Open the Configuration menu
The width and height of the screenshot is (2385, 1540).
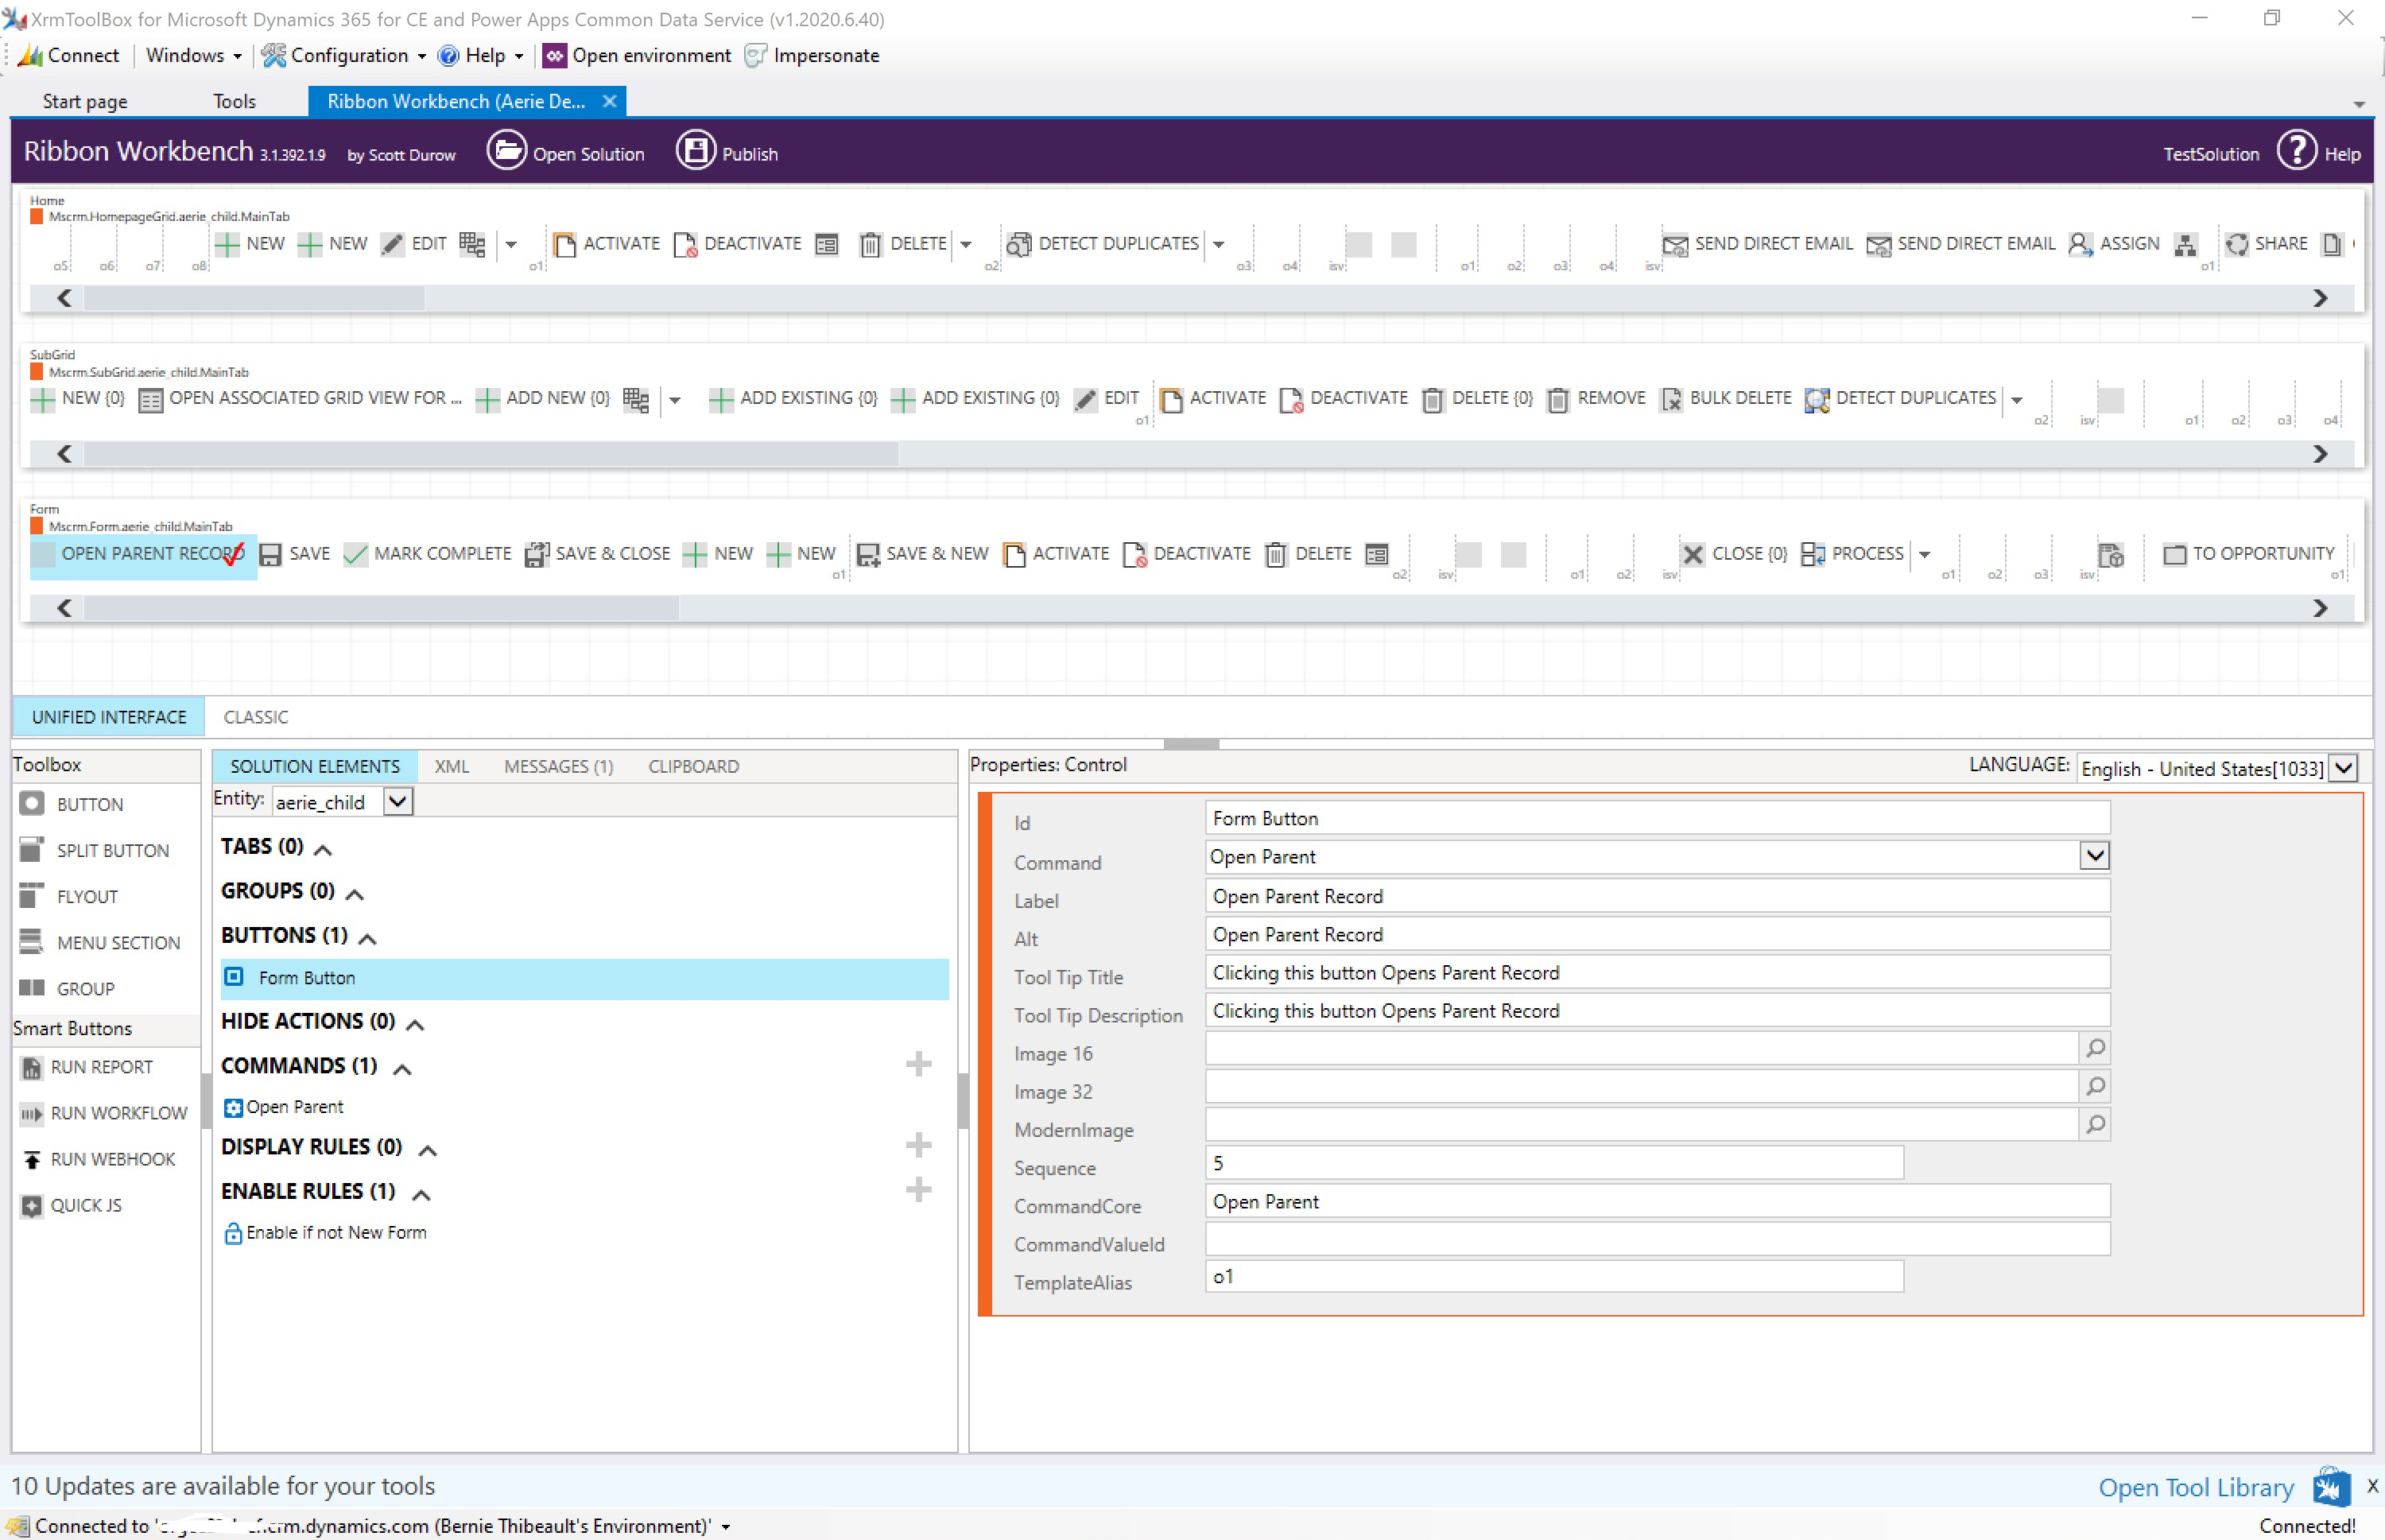click(344, 55)
